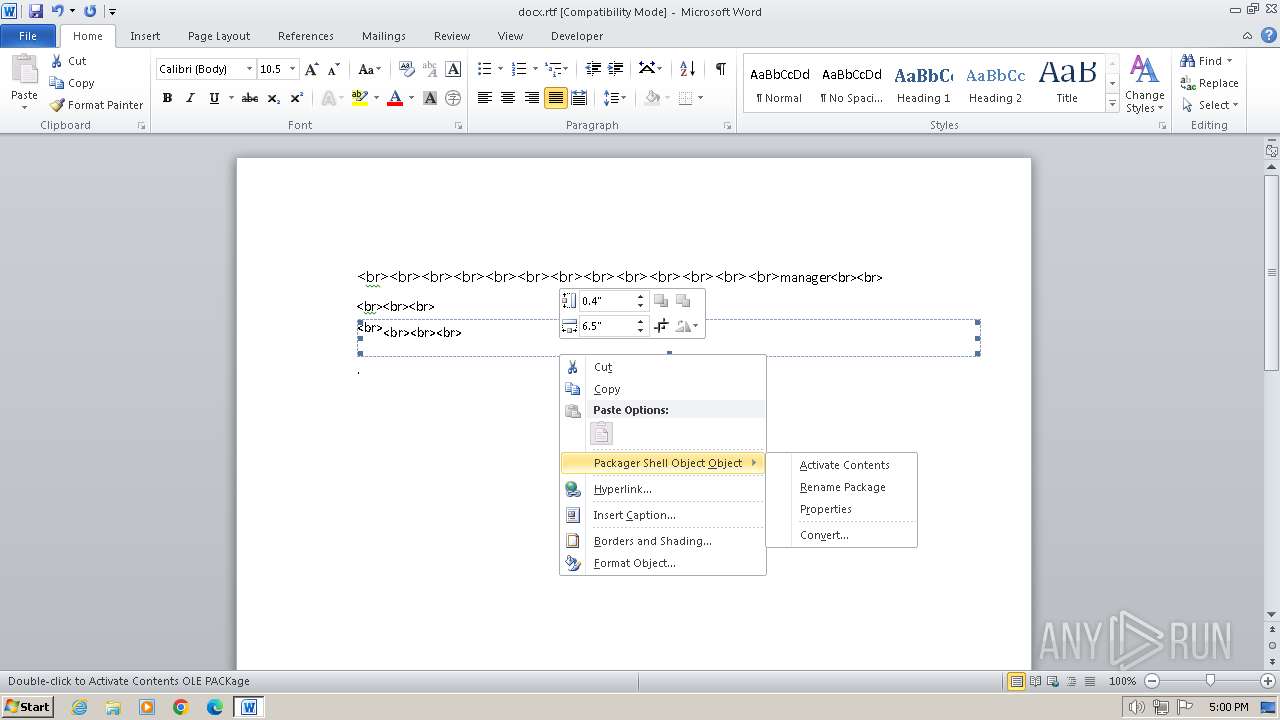Switch to the Insert tab

[x=145, y=36]
